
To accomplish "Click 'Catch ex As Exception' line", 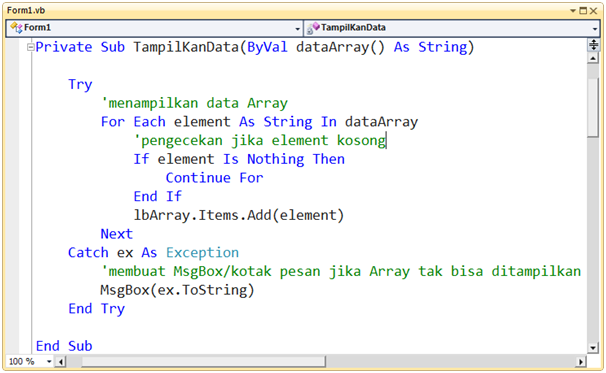I will coord(153,252).
